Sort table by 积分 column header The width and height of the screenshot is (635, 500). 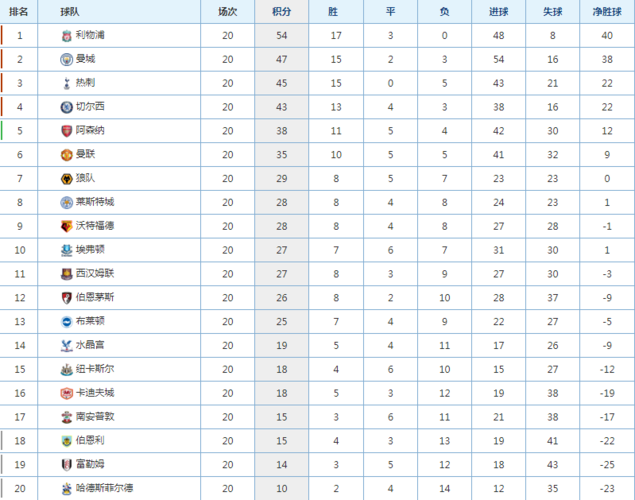(x=281, y=12)
